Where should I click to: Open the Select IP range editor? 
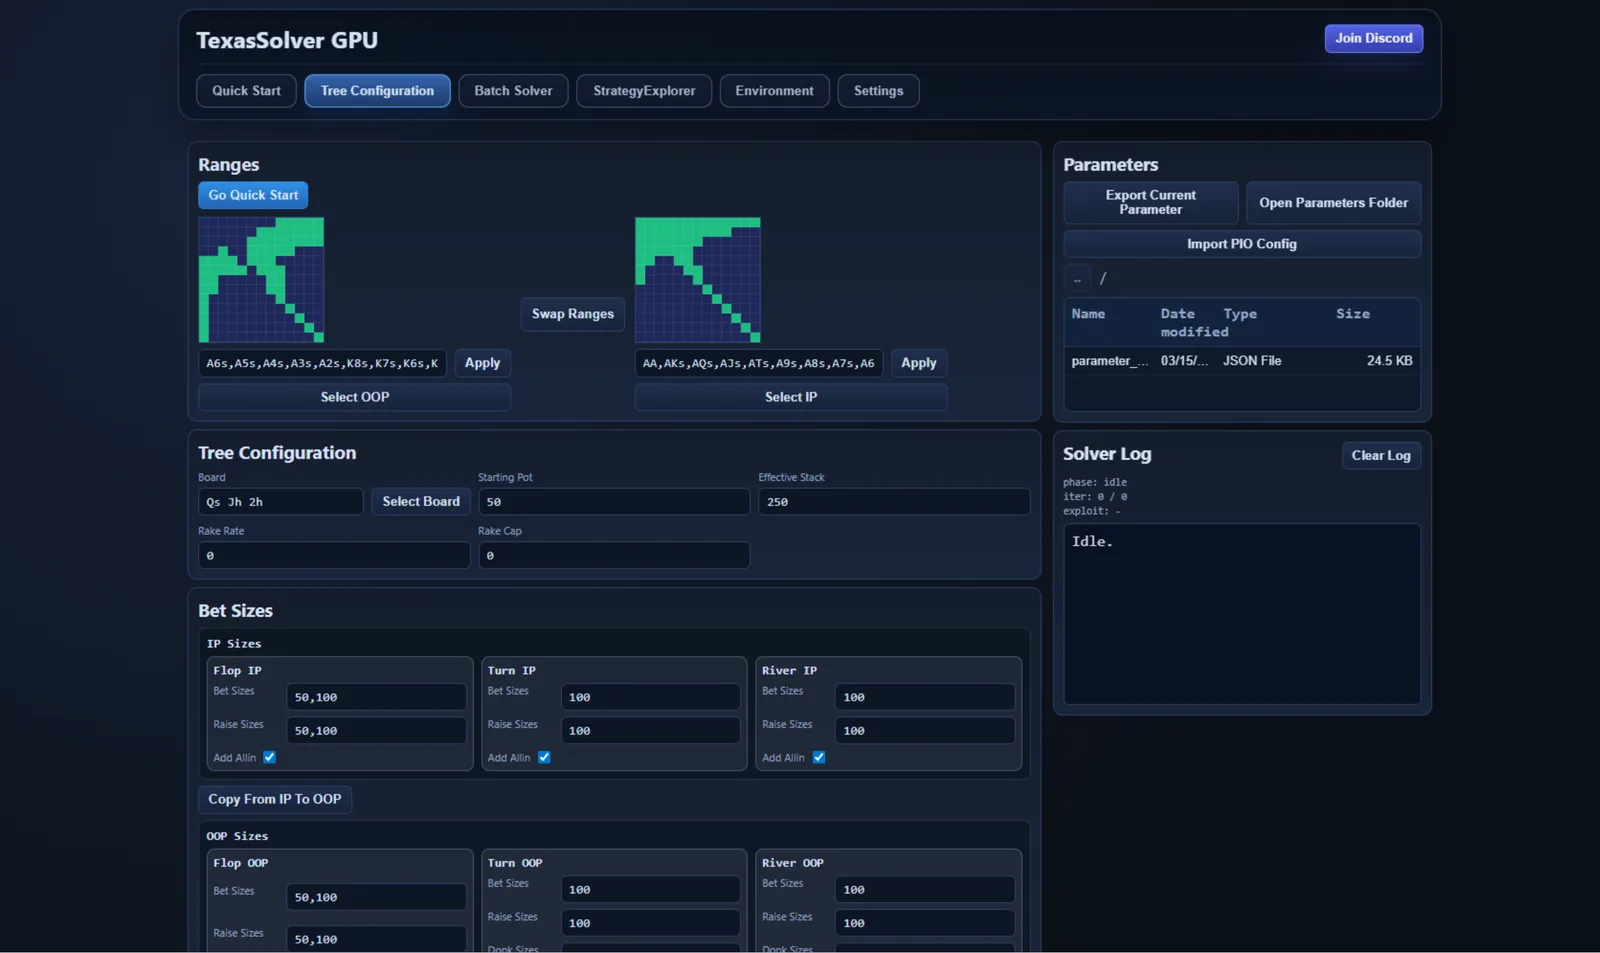click(790, 397)
